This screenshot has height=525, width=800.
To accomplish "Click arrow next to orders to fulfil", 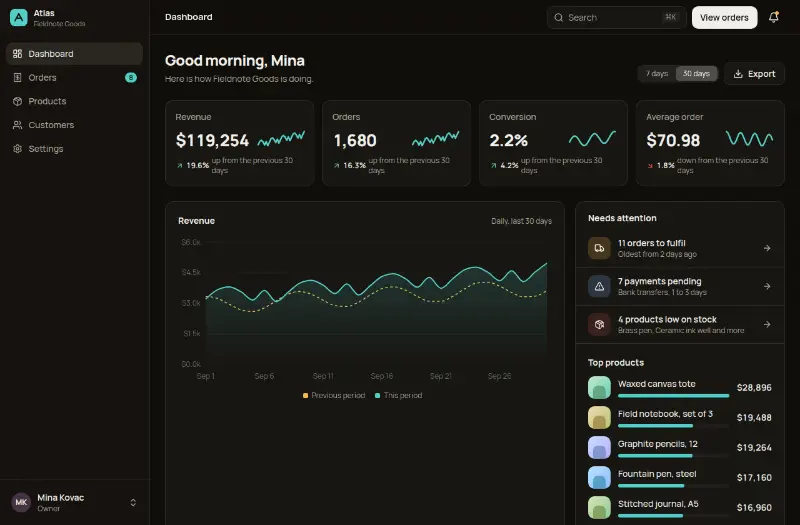I will click(767, 248).
